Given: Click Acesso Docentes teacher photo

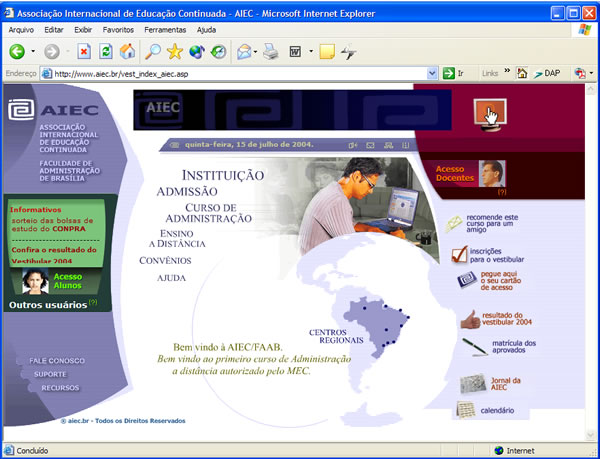Looking at the screenshot, I should click(x=492, y=172).
